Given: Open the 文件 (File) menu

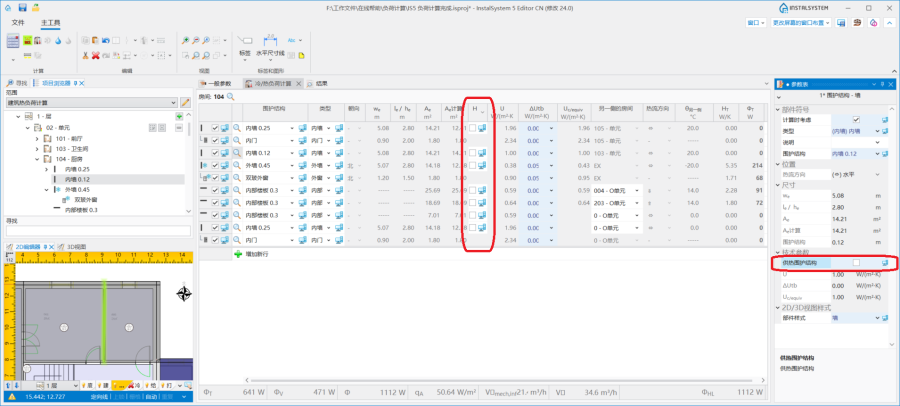Looking at the screenshot, I should [x=17, y=21].
